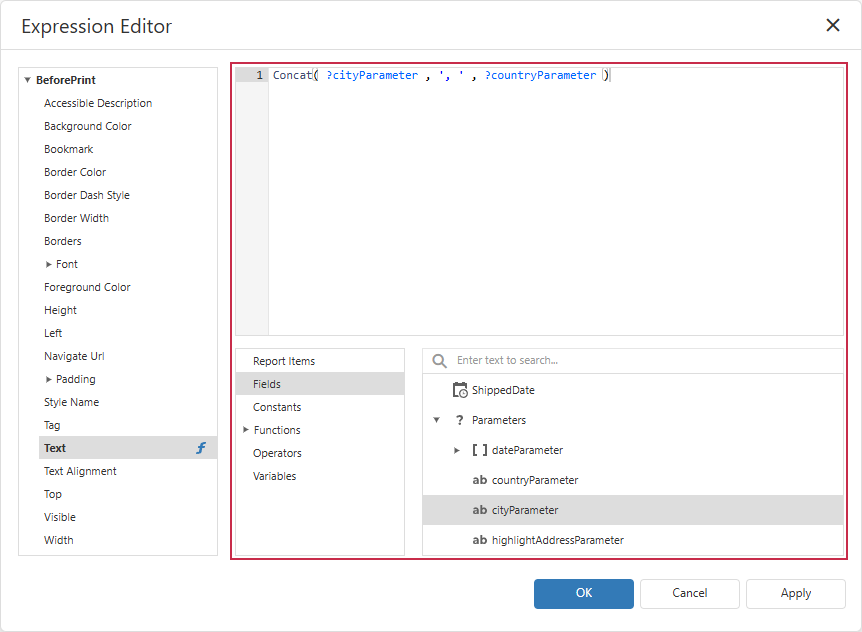Viewport: 862px width, 632px height.
Task: Click ?countryParameter in the expression
Action: 540,75
